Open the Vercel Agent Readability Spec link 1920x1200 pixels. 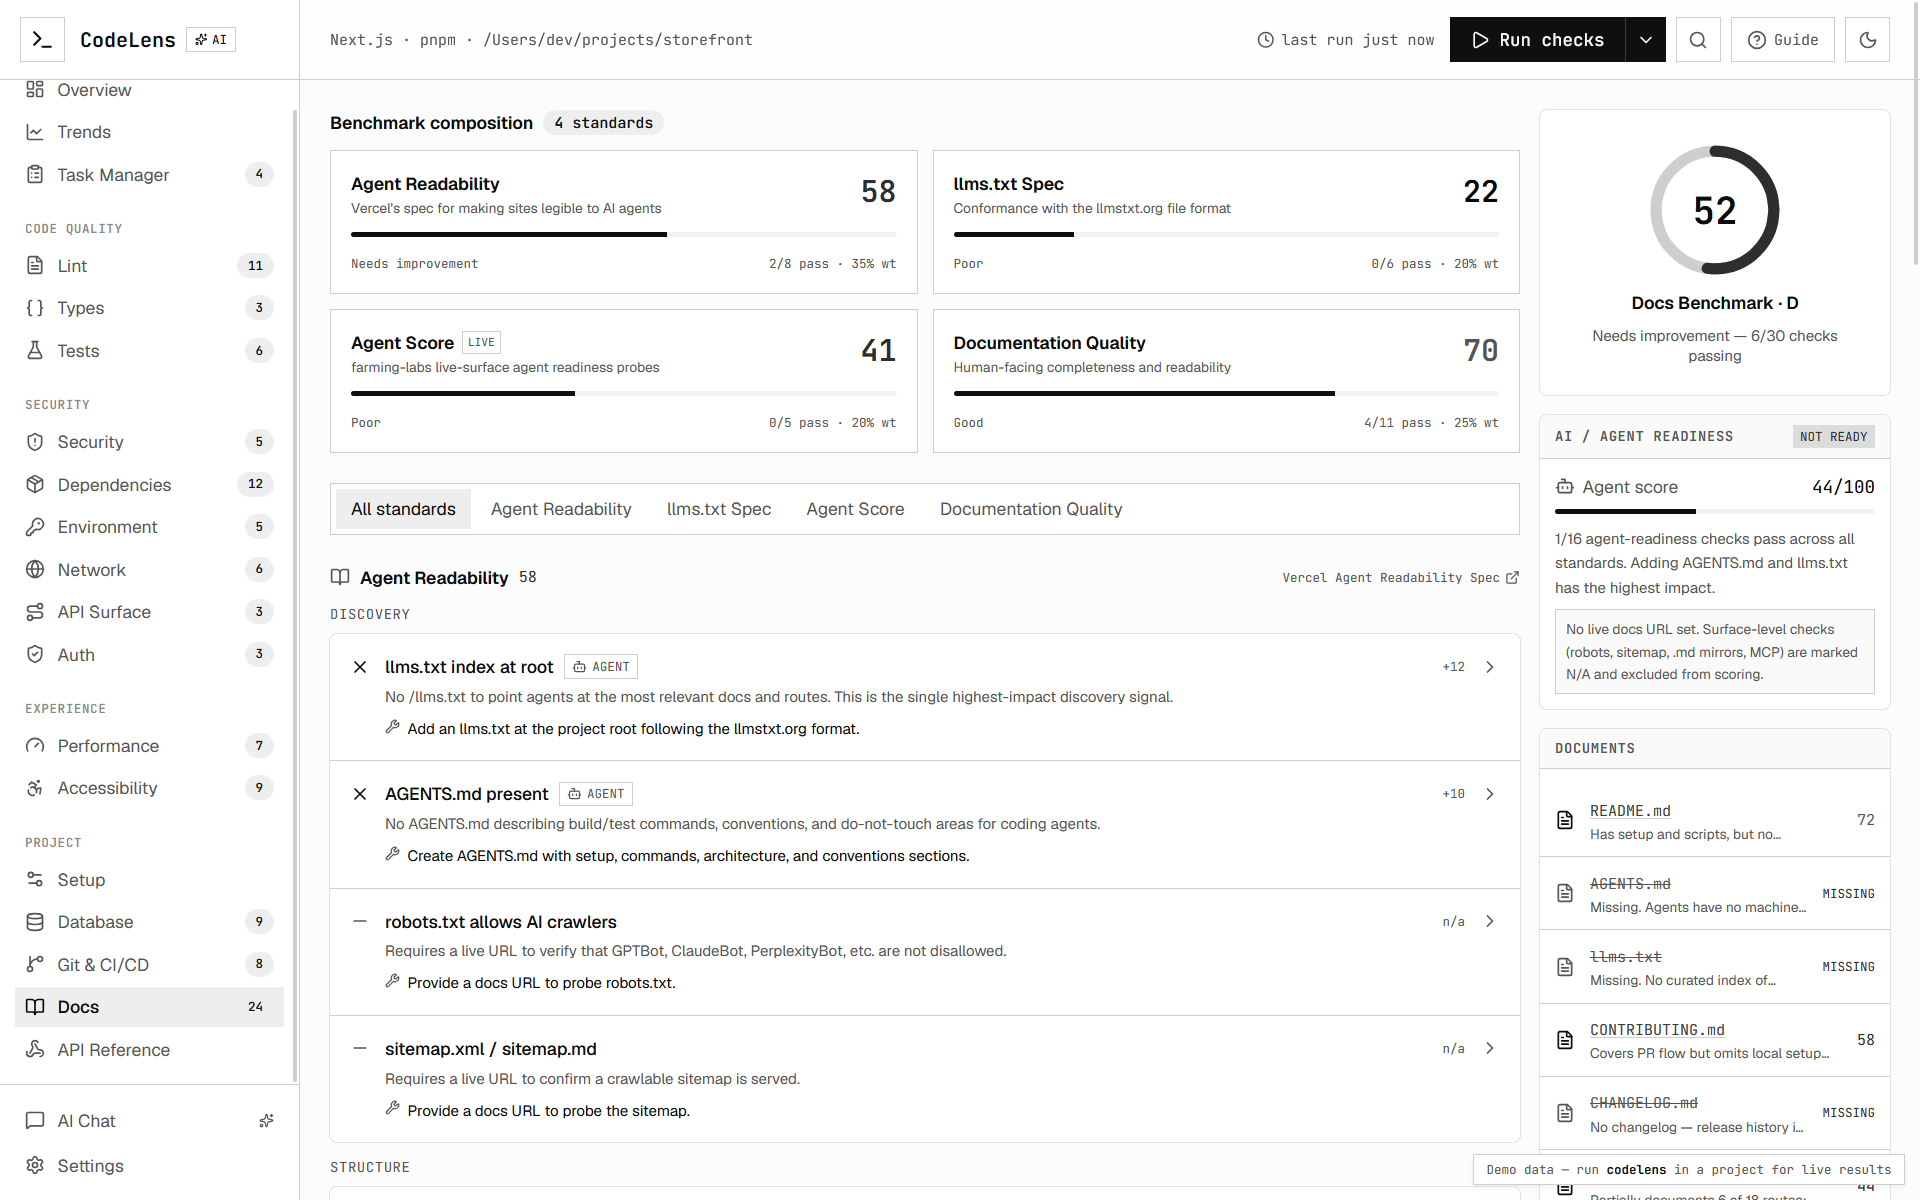tap(1400, 578)
